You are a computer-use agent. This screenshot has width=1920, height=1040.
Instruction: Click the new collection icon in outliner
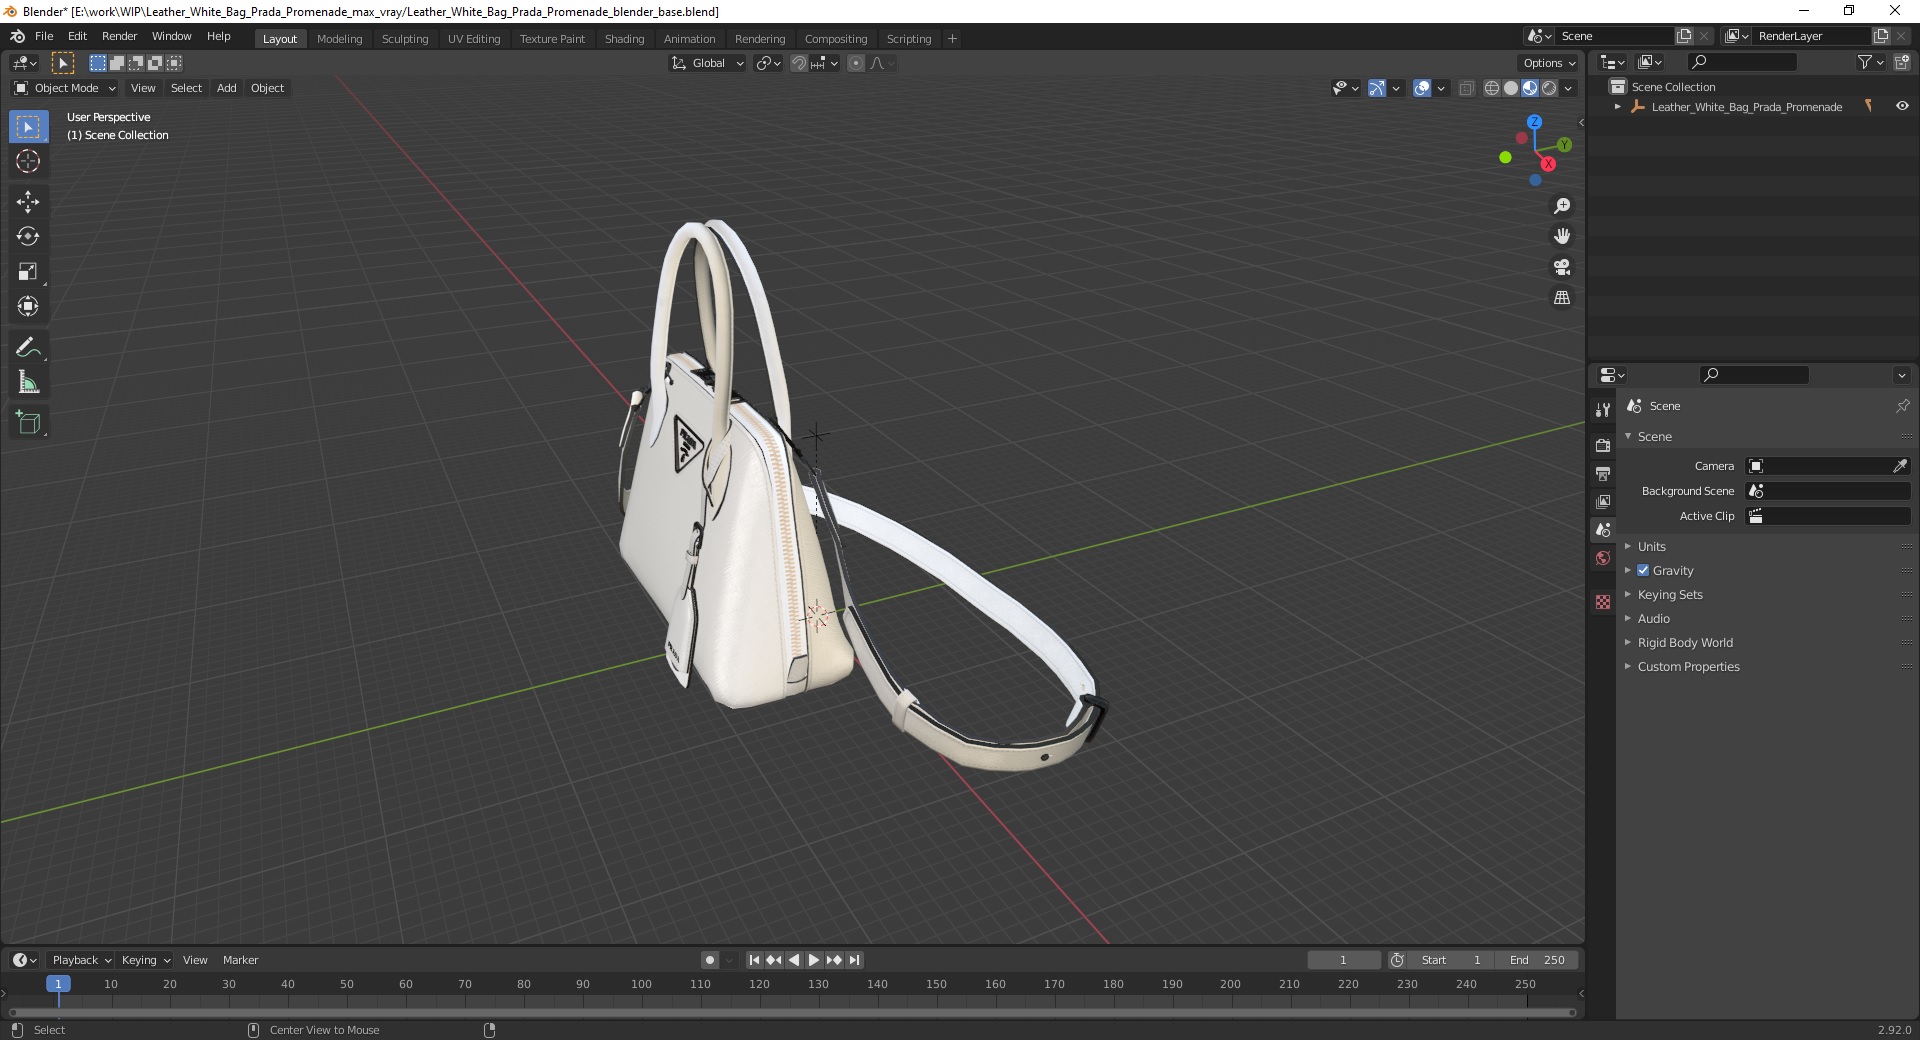[x=1902, y=62]
